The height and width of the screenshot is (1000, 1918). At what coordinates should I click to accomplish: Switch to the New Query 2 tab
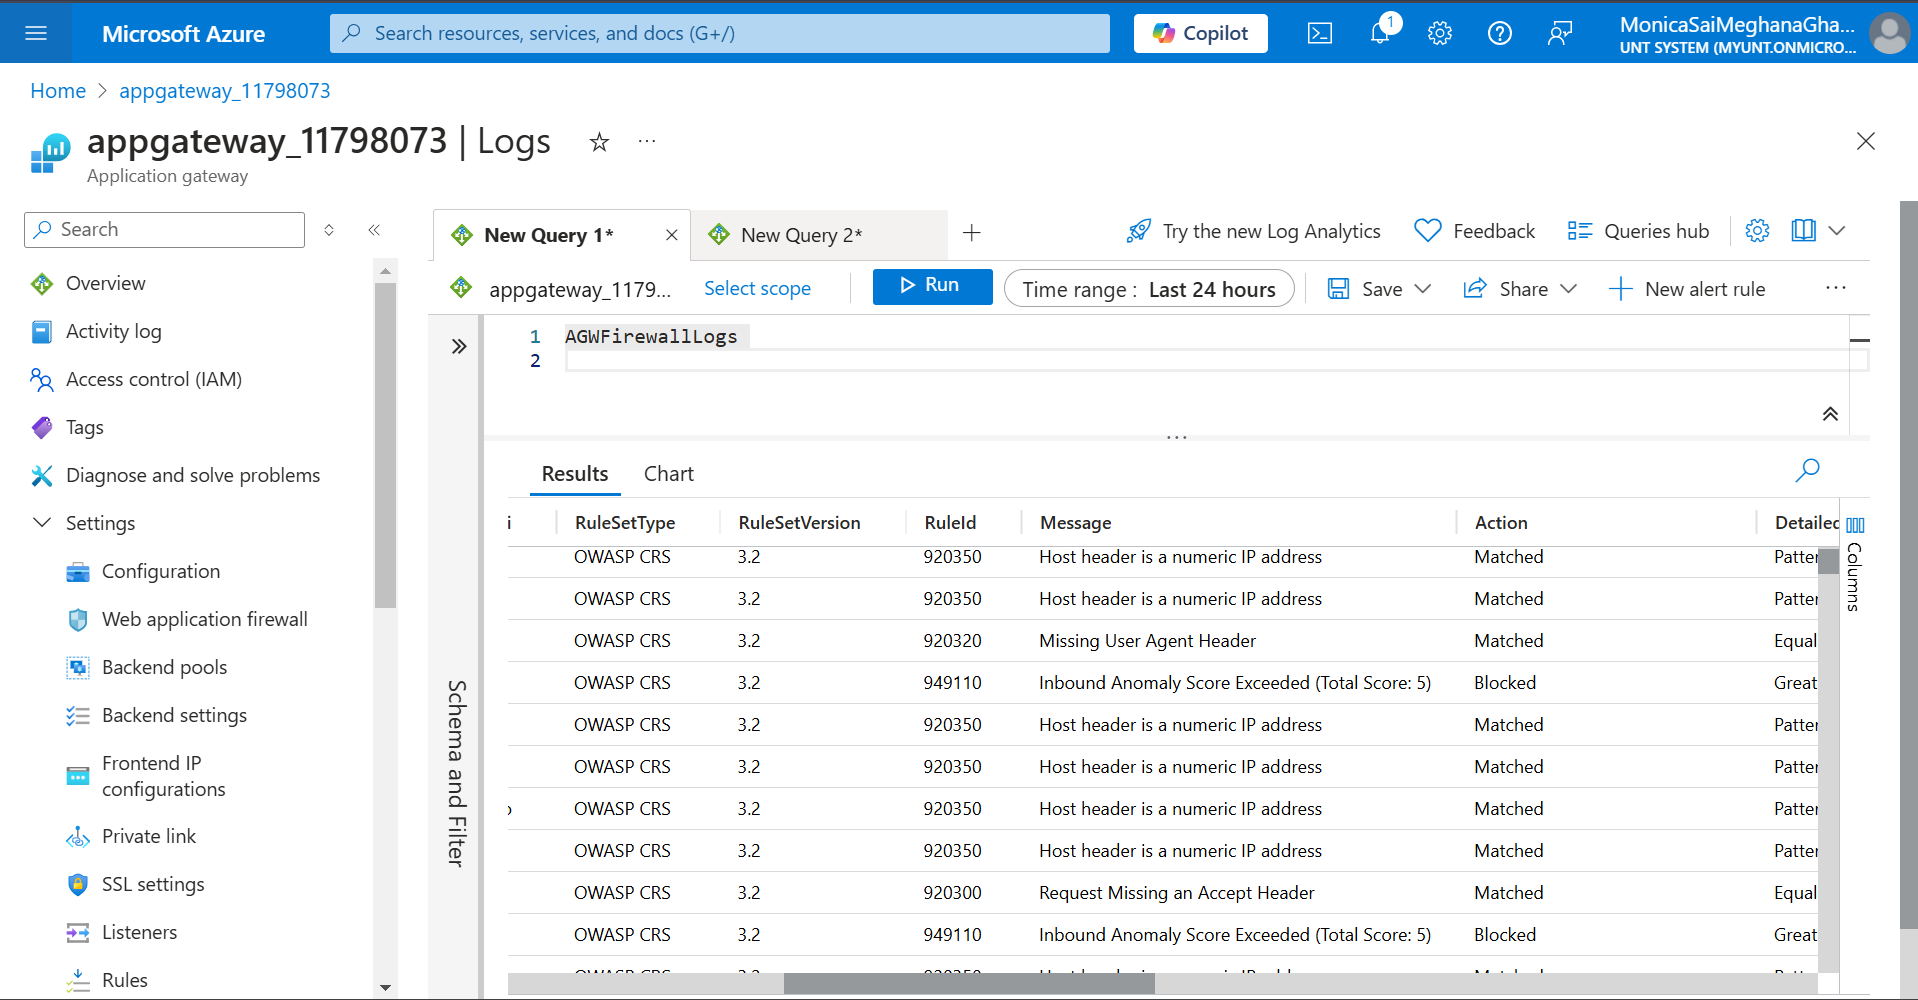[x=800, y=235]
